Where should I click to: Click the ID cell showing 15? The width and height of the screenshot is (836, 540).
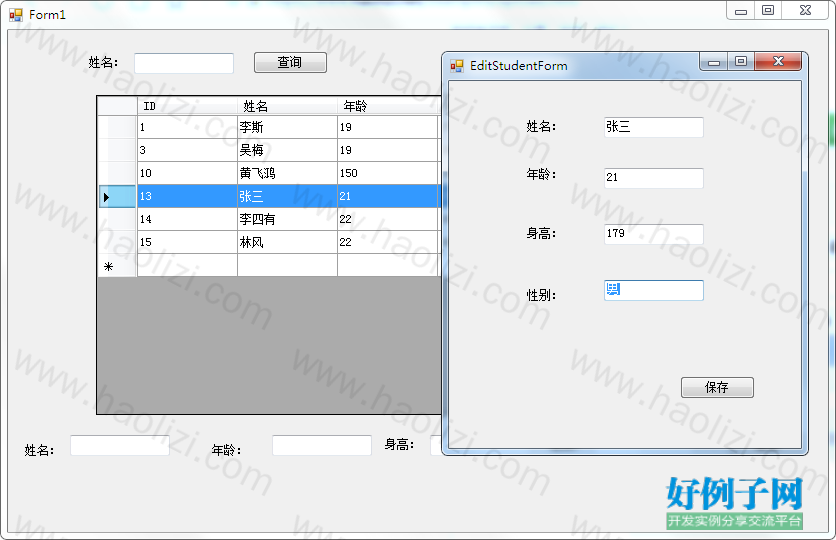pyautogui.click(x=187, y=242)
